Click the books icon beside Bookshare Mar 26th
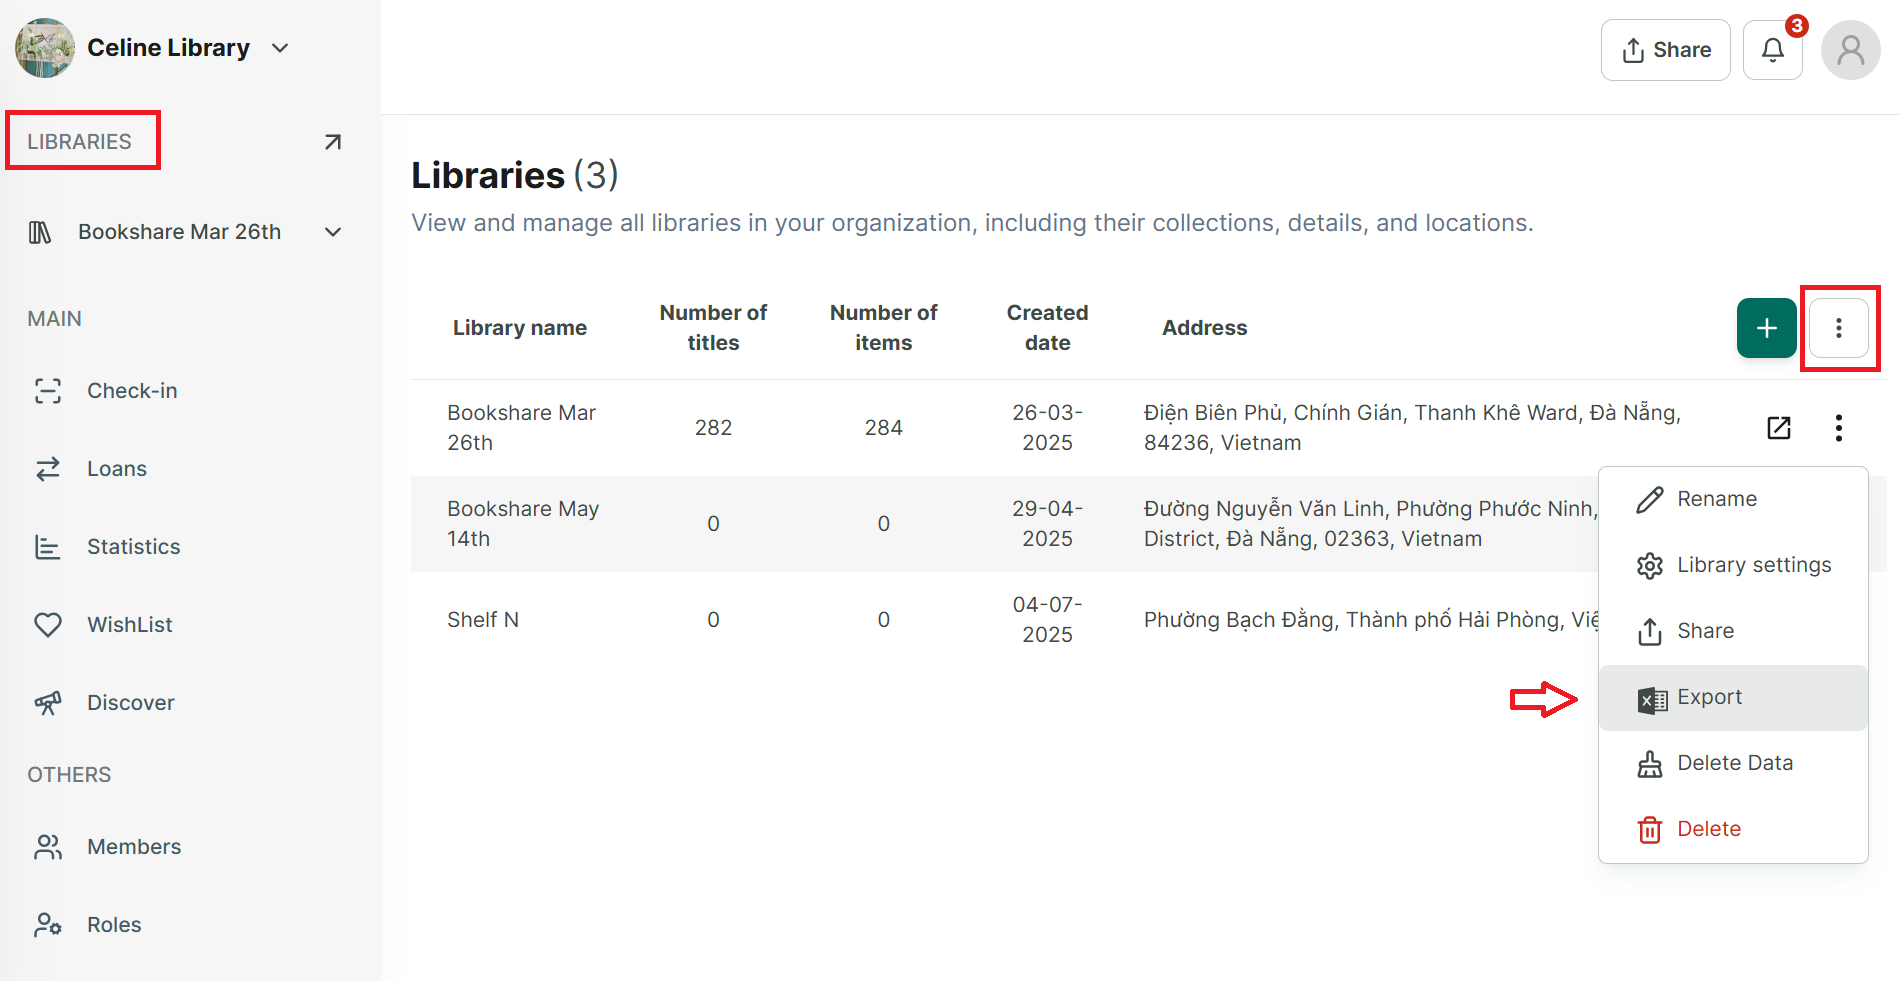 tap(40, 232)
